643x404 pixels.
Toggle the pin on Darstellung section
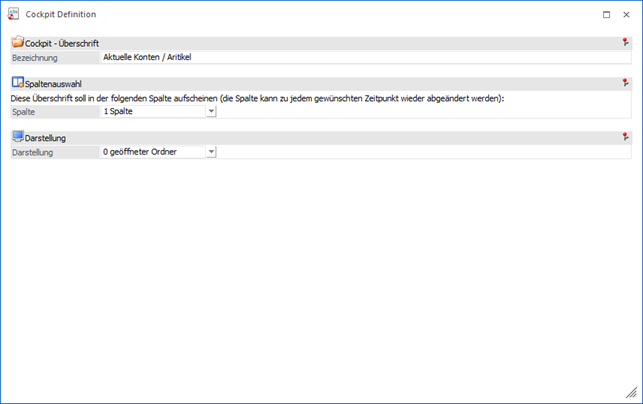click(625, 137)
